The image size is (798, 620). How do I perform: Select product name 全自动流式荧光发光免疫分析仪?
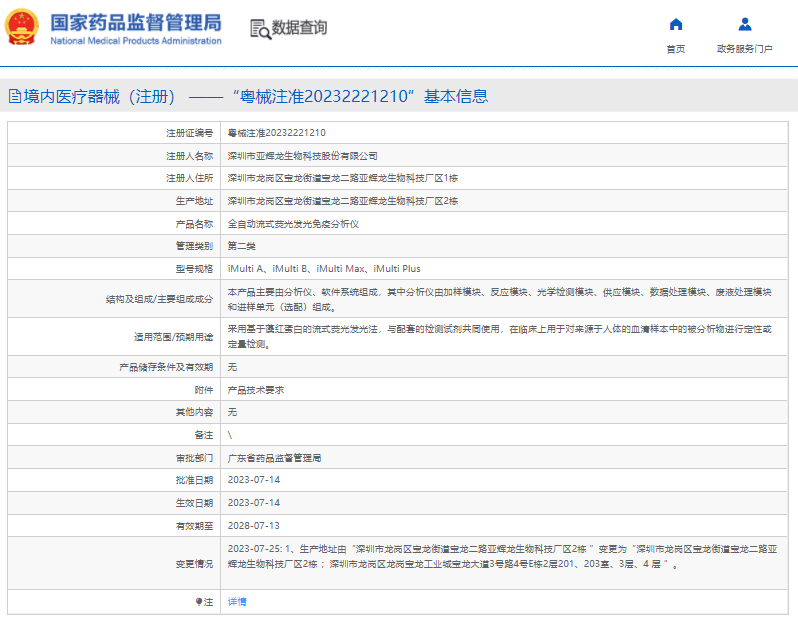click(293, 224)
